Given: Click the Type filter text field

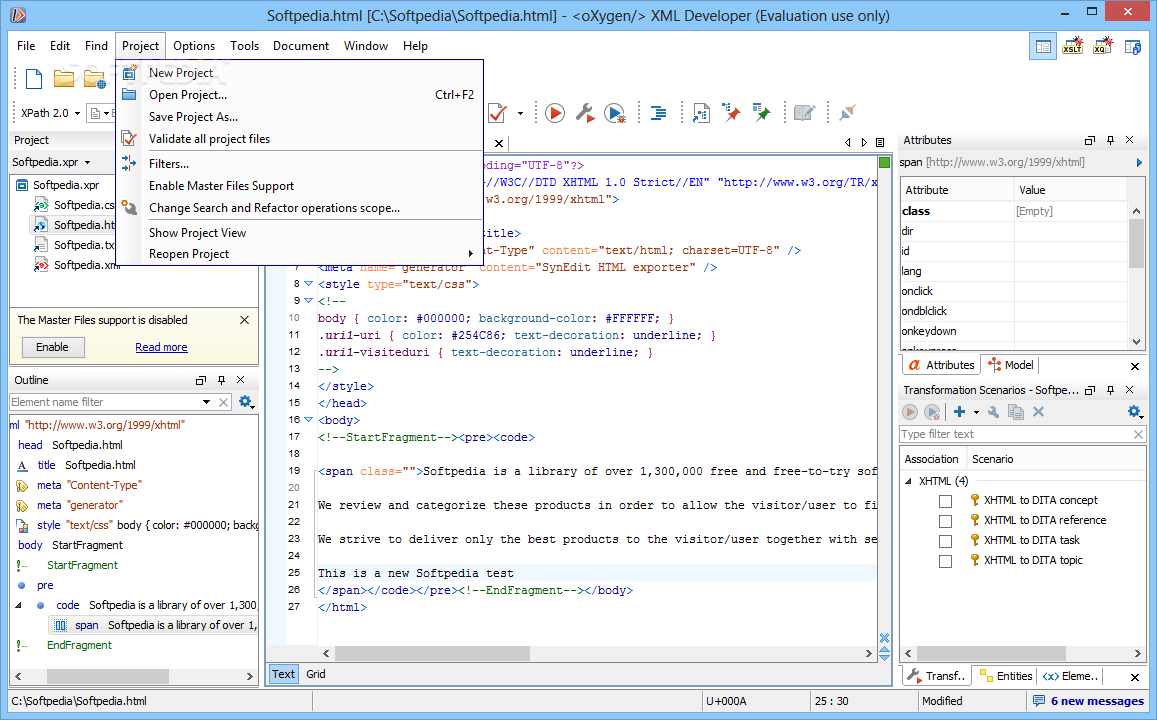Looking at the screenshot, I should pos(1015,435).
